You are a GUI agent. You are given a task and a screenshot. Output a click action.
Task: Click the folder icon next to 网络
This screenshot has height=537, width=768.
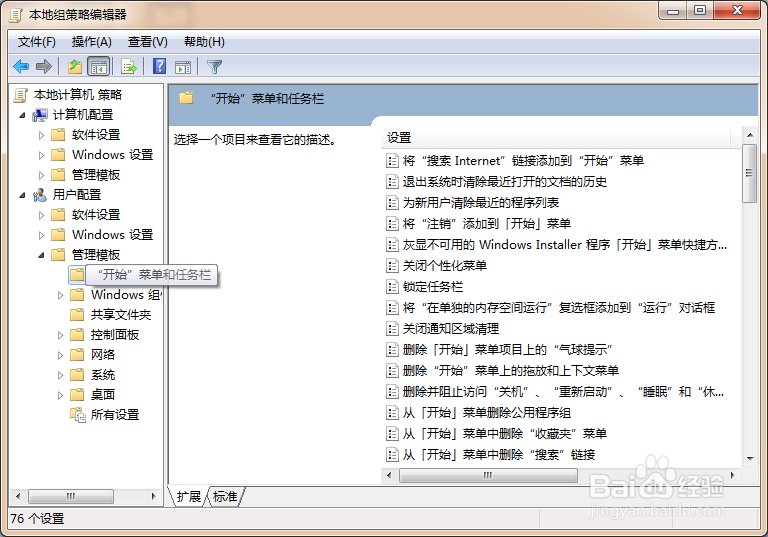(x=77, y=355)
